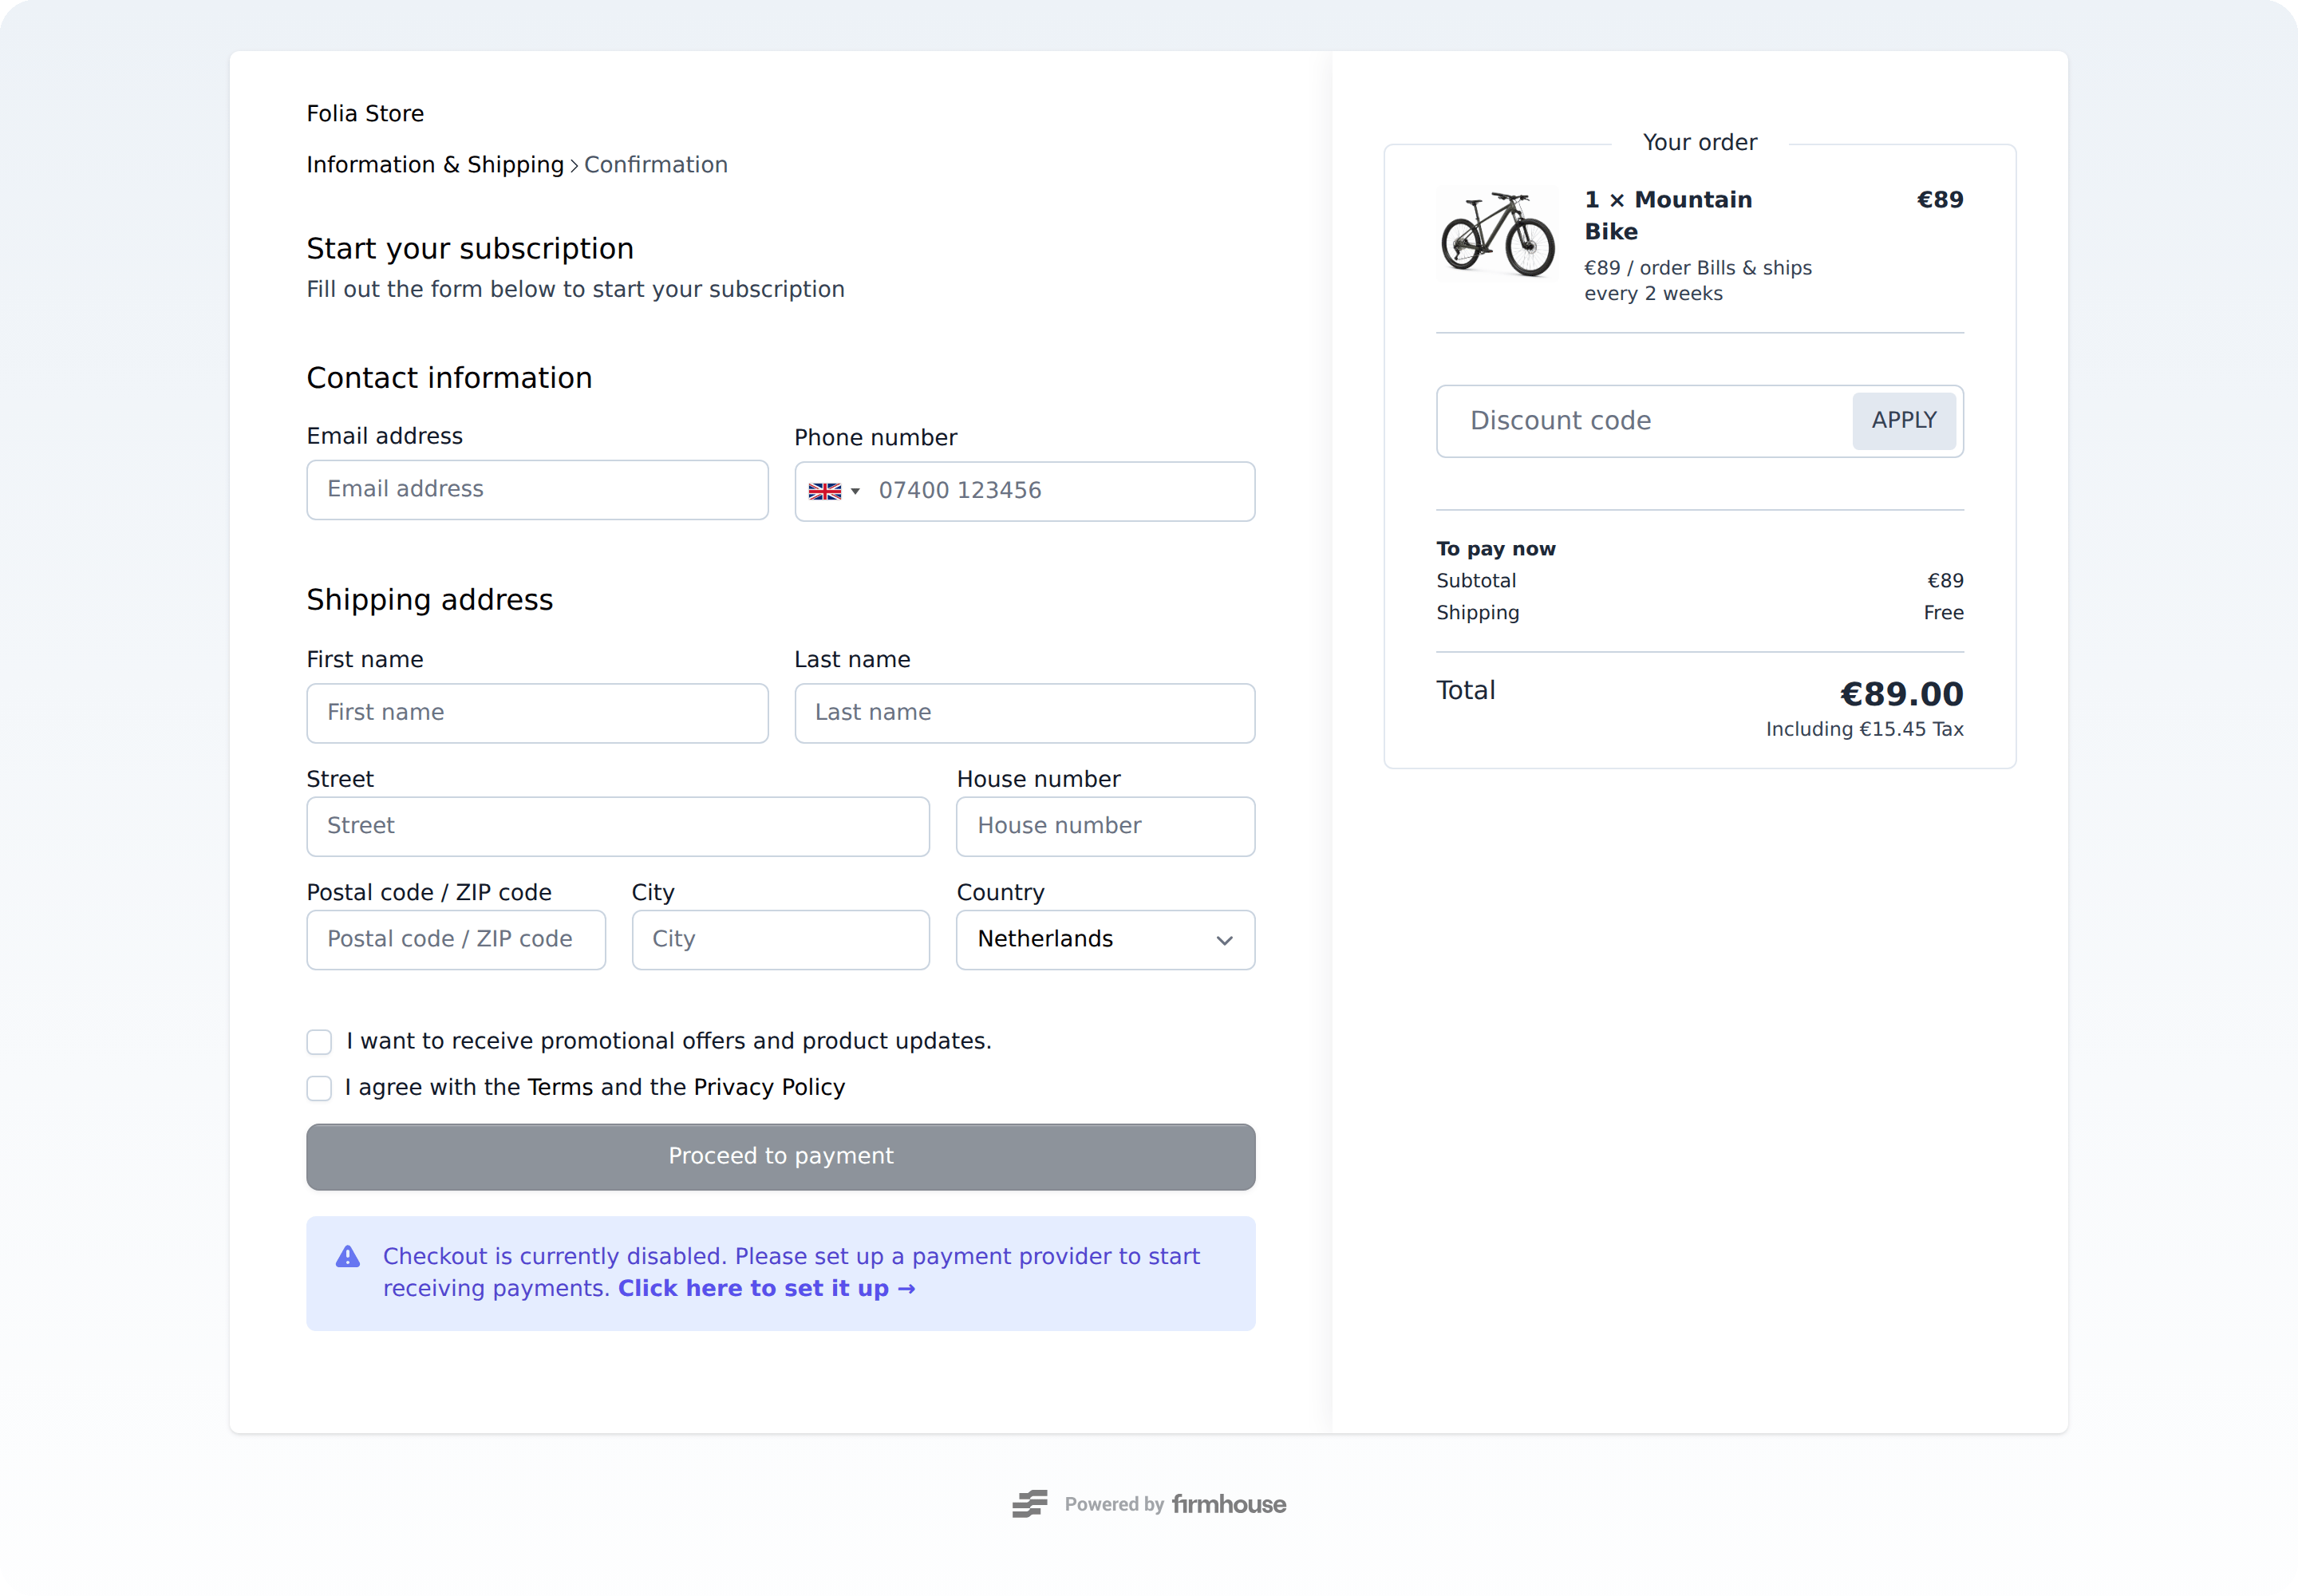Open the Country dropdown showing Netherlands
Image resolution: width=2298 pixels, height=1596 pixels.
[x=1105, y=939]
